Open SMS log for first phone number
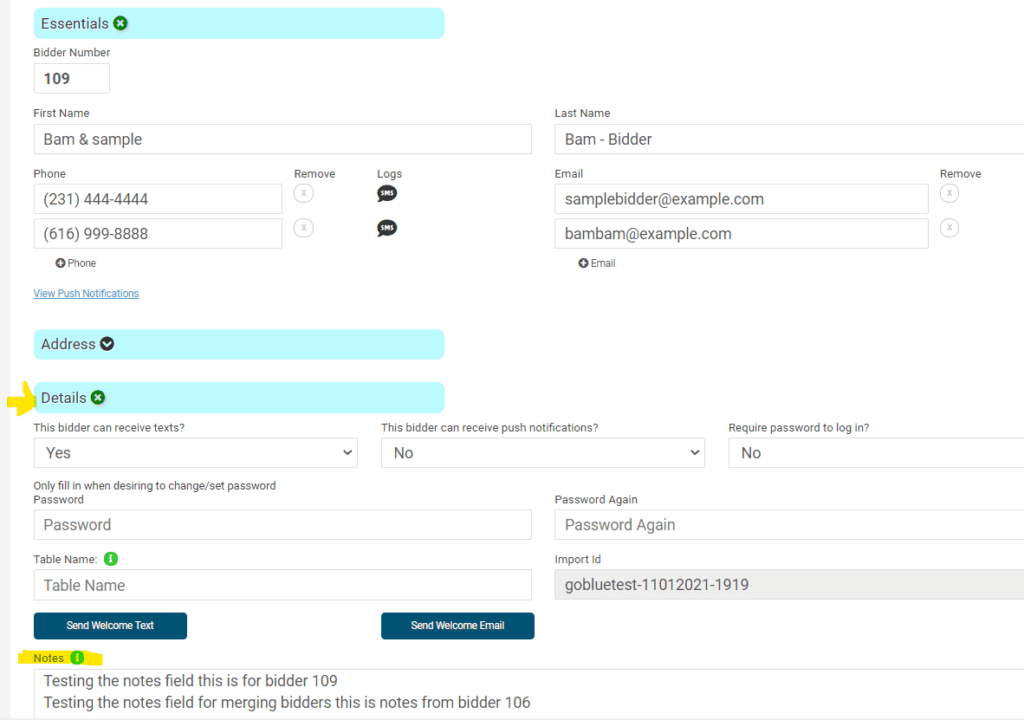This screenshot has width=1024, height=720. point(387,193)
